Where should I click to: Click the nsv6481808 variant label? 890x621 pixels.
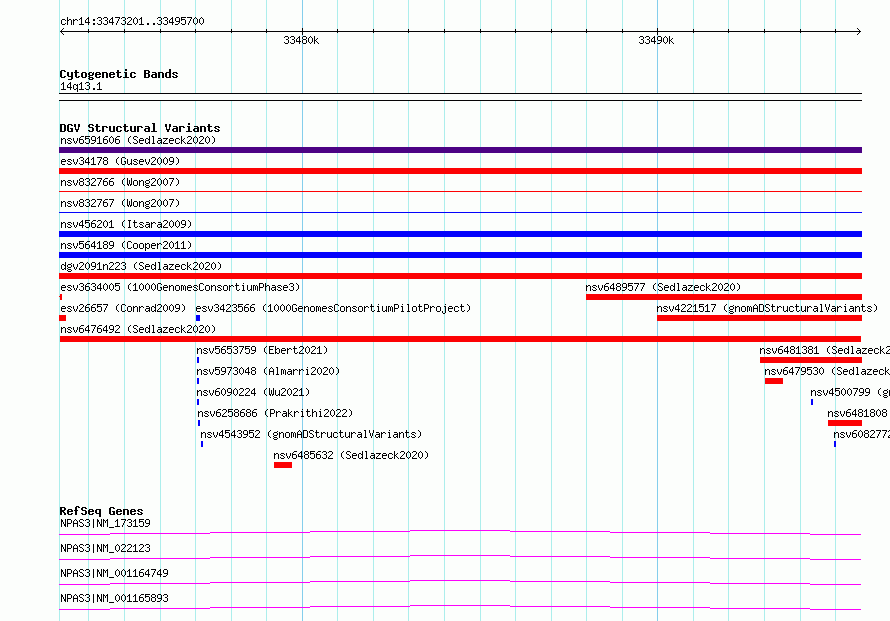857,413
